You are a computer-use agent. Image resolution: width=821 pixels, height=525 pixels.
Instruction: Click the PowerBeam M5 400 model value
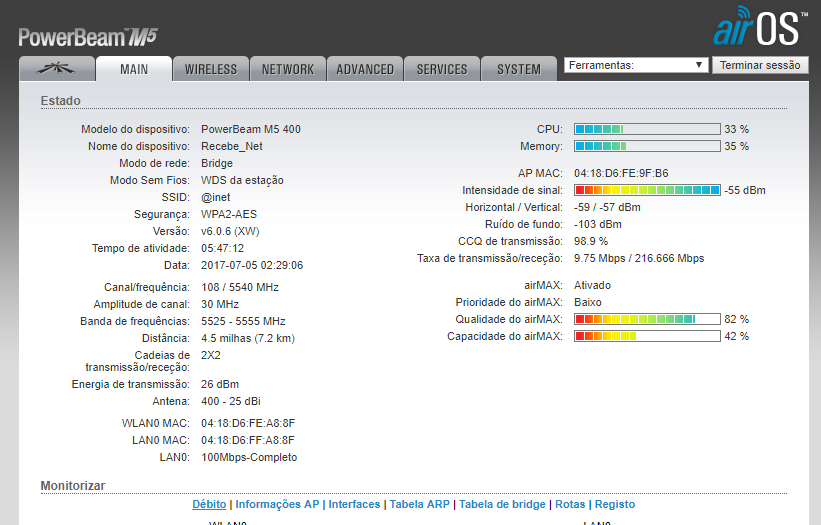click(251, 129)
